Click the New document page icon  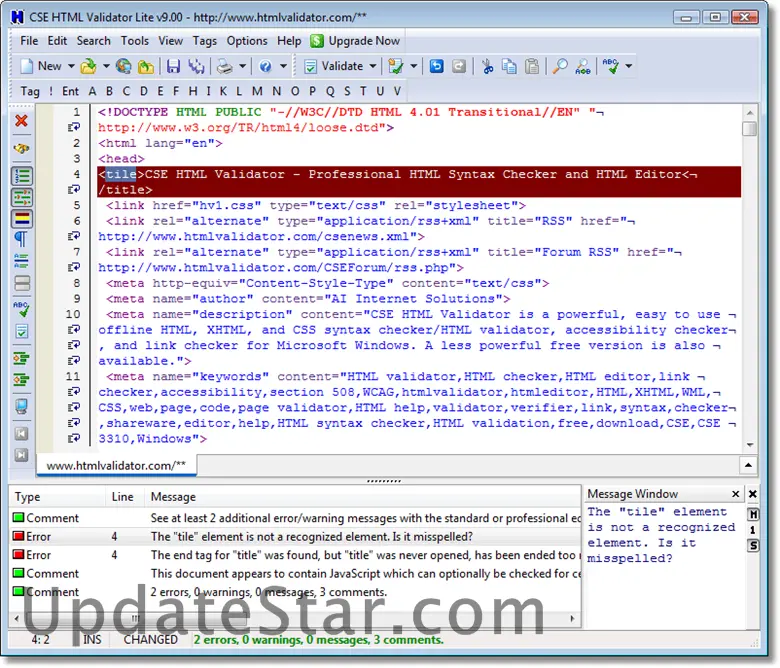tap(27, 66)
